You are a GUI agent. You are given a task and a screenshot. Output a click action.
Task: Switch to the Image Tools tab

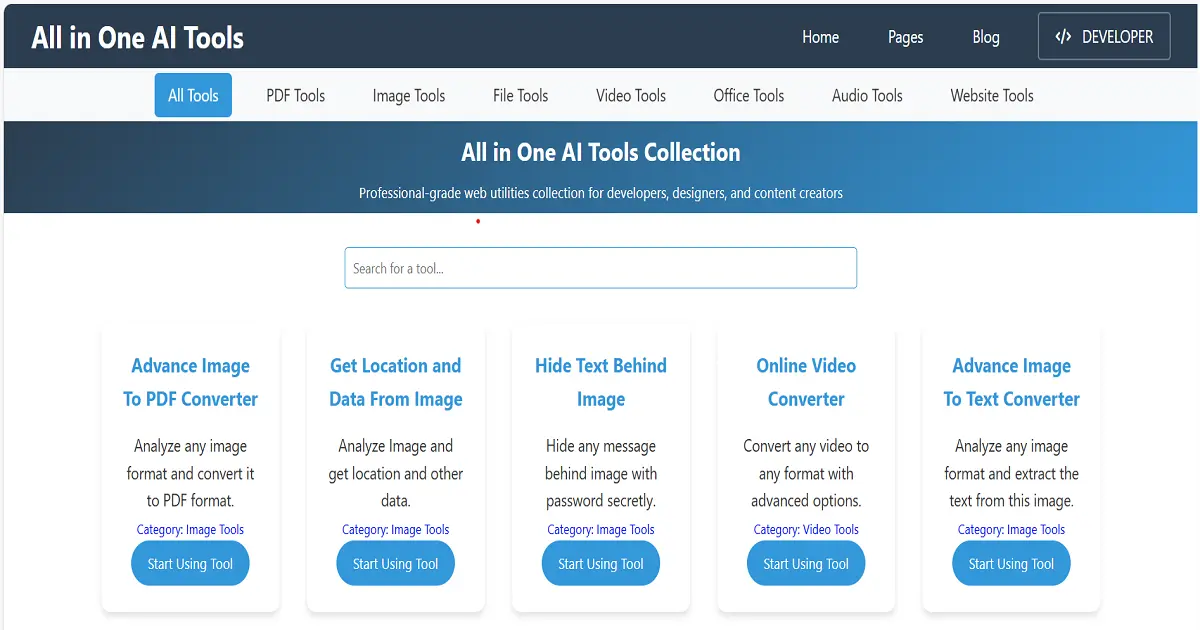point(408,95)
